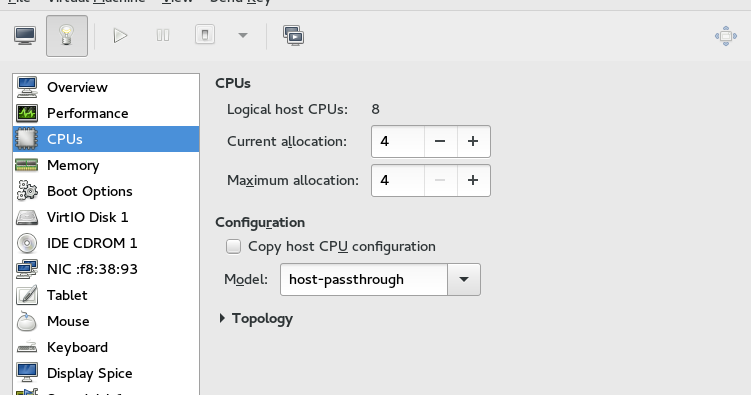Toggle fullscreen icon at toolbar right
The width and height of the screenshot is (751, 395).
point(726,36)
